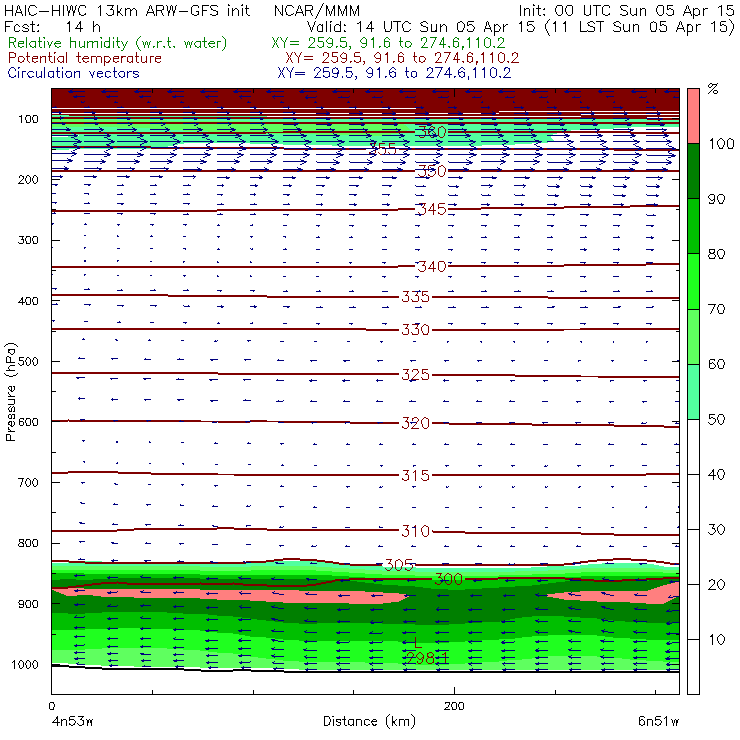Screen dimensions: 740x740
Task: Click the '100' pressure axis tick label
Action: coord(28,119)
